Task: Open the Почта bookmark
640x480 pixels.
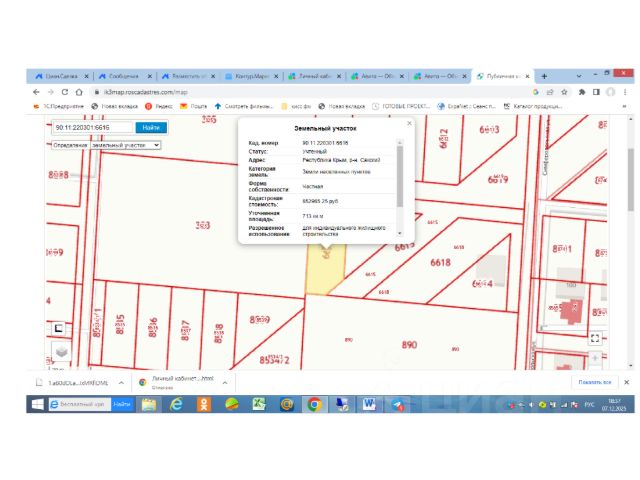Action: point(193,106)
